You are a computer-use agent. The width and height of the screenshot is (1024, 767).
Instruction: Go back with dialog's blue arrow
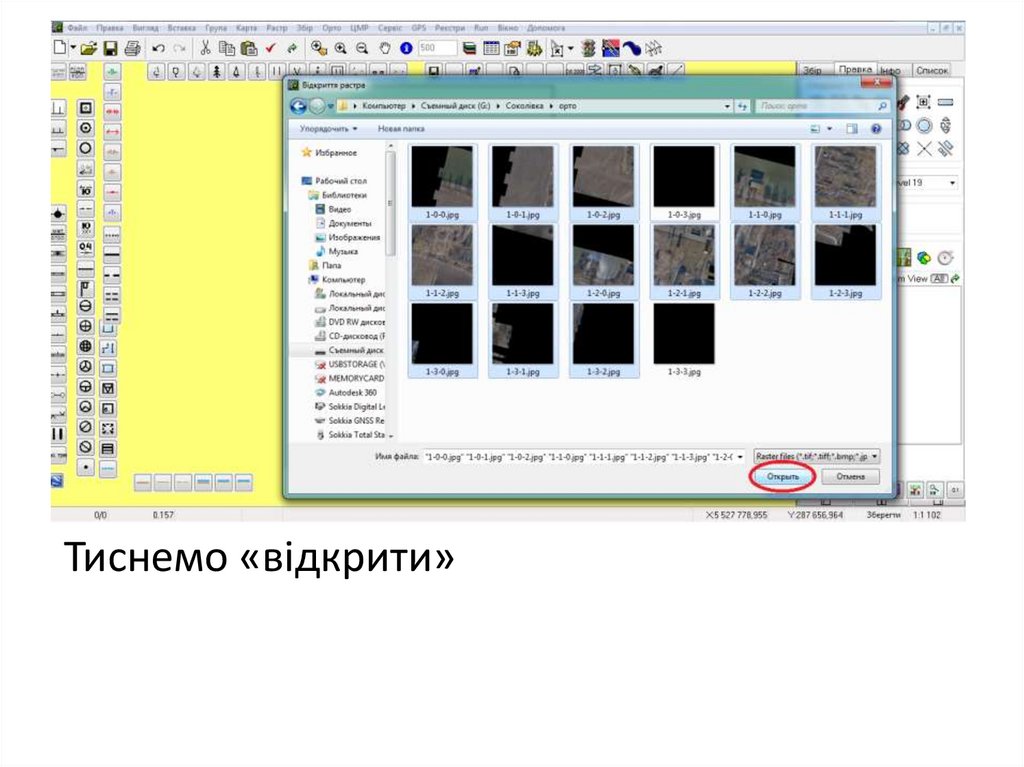(x=298, y=106)
